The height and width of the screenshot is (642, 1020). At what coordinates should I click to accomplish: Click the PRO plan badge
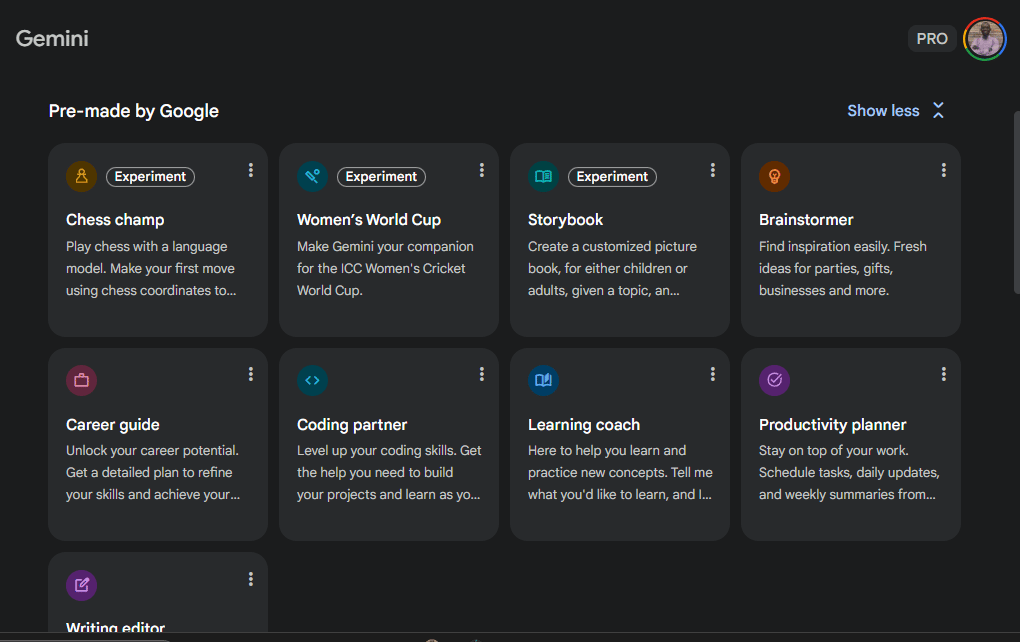931,39
